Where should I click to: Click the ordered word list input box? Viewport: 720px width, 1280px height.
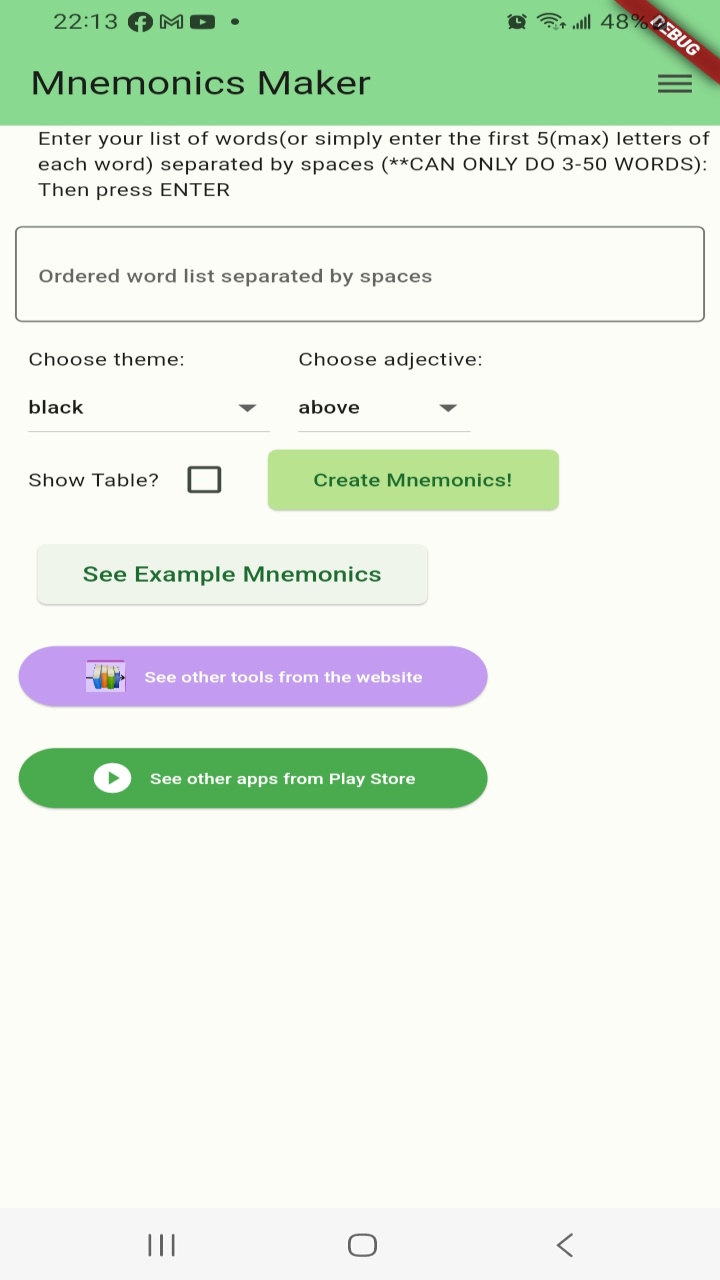(x=360, y=274)
